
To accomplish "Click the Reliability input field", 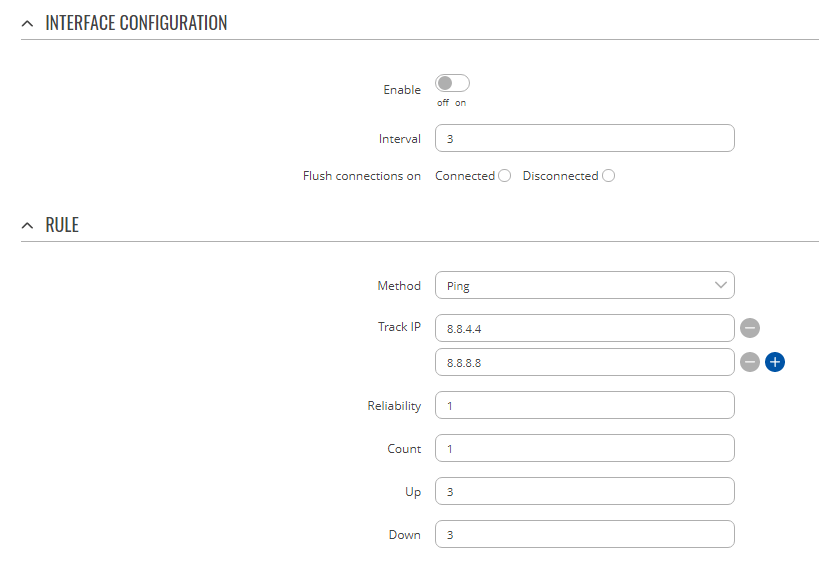I will [x=585, y=406].
